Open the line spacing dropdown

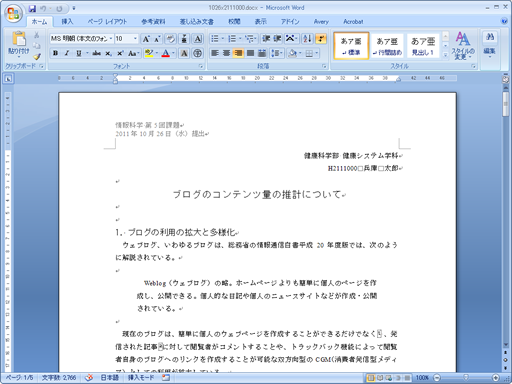click(277, 53)
